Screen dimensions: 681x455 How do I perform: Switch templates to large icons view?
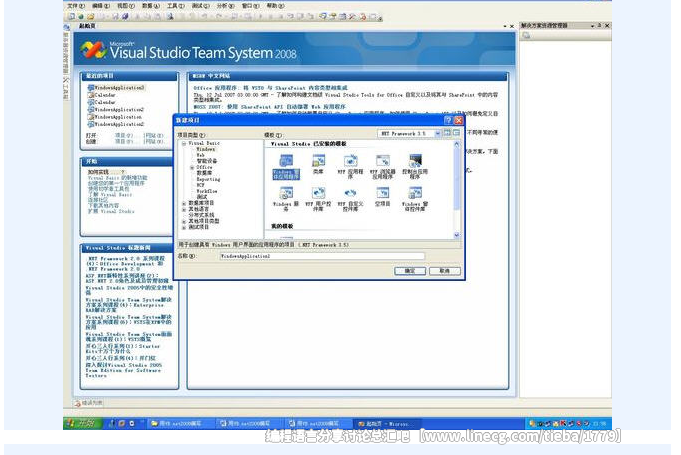coord(447,133)
